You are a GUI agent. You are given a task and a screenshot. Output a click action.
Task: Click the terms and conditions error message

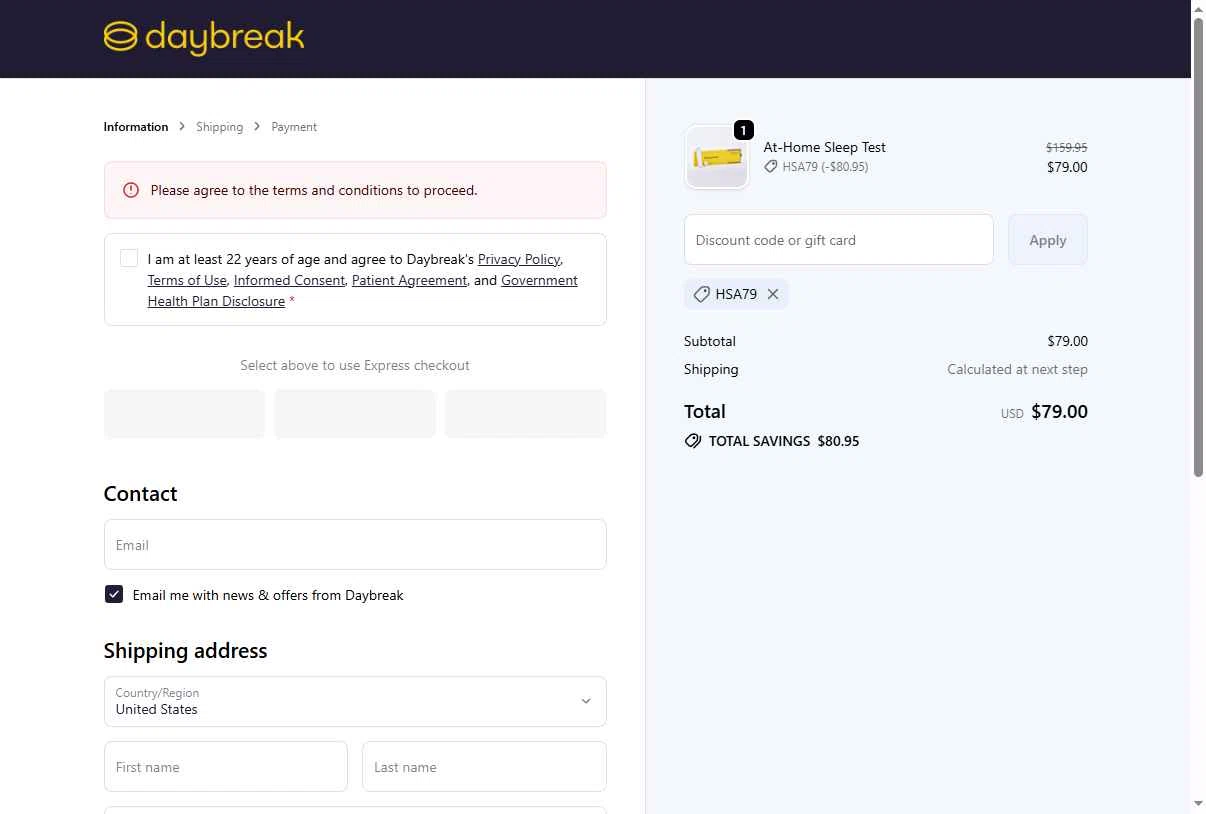(314, 190)
